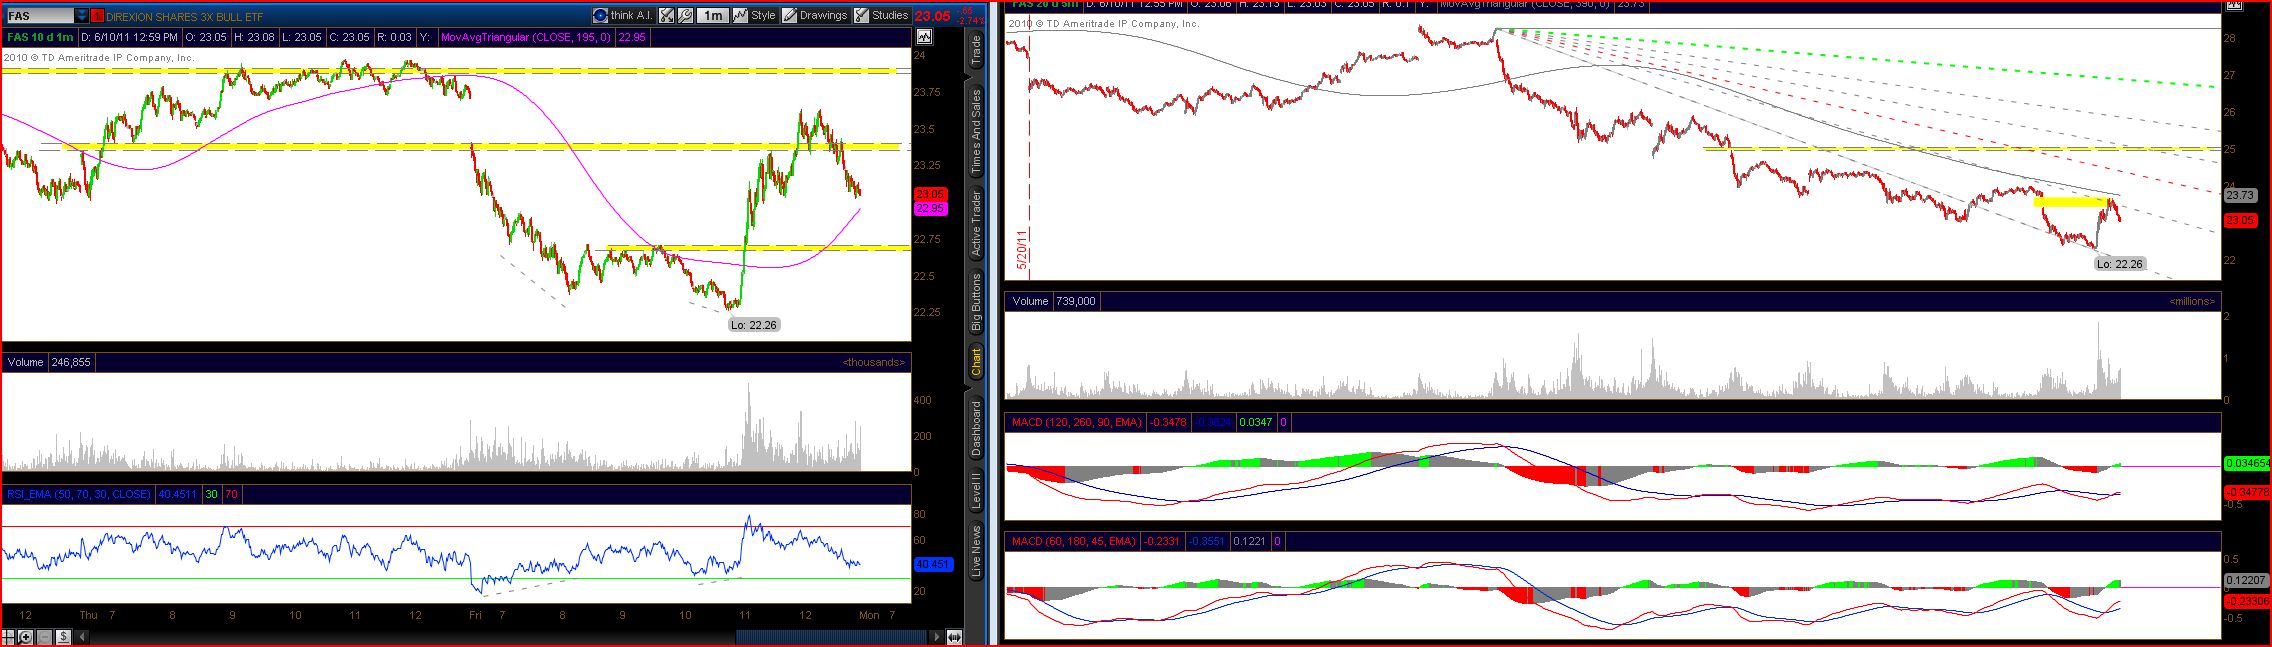Image resolution: width=2272 pixels, height=647 pixels.
Task: Expand the FAS symbol dropdown arrow
Action: coord(81,16)
